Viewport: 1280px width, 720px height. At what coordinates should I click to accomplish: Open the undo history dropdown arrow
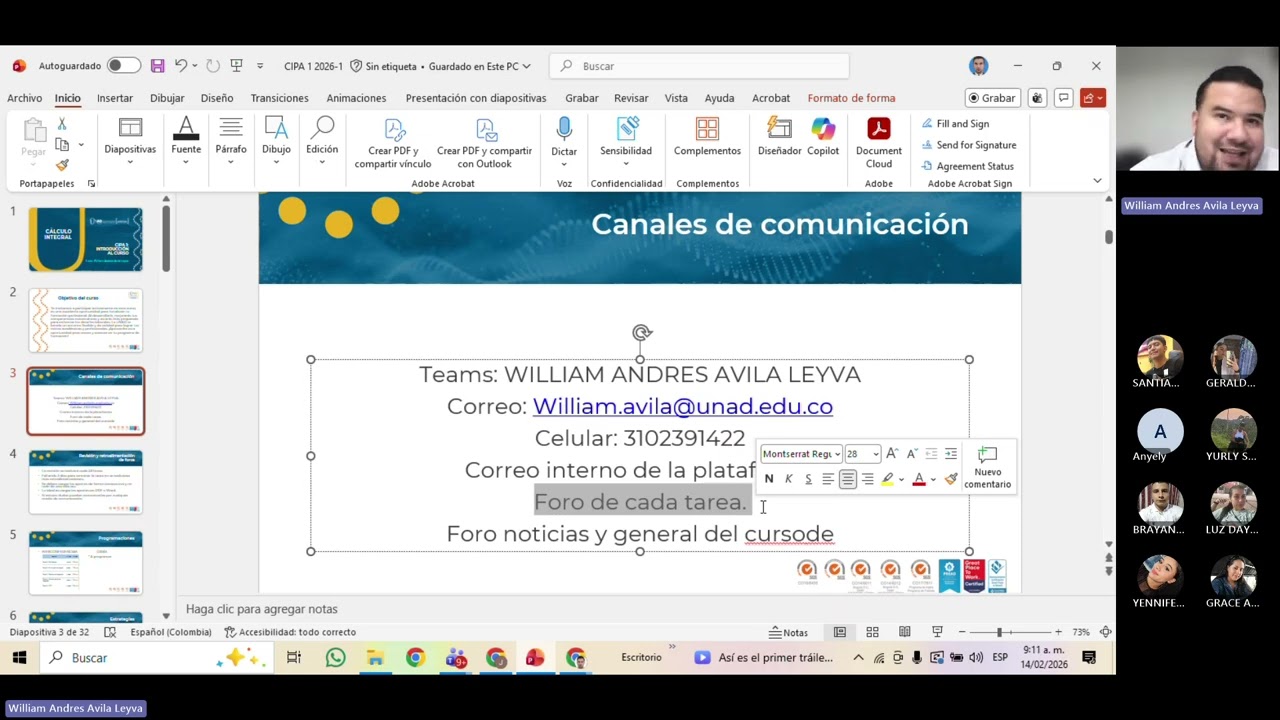click(195, 66)
